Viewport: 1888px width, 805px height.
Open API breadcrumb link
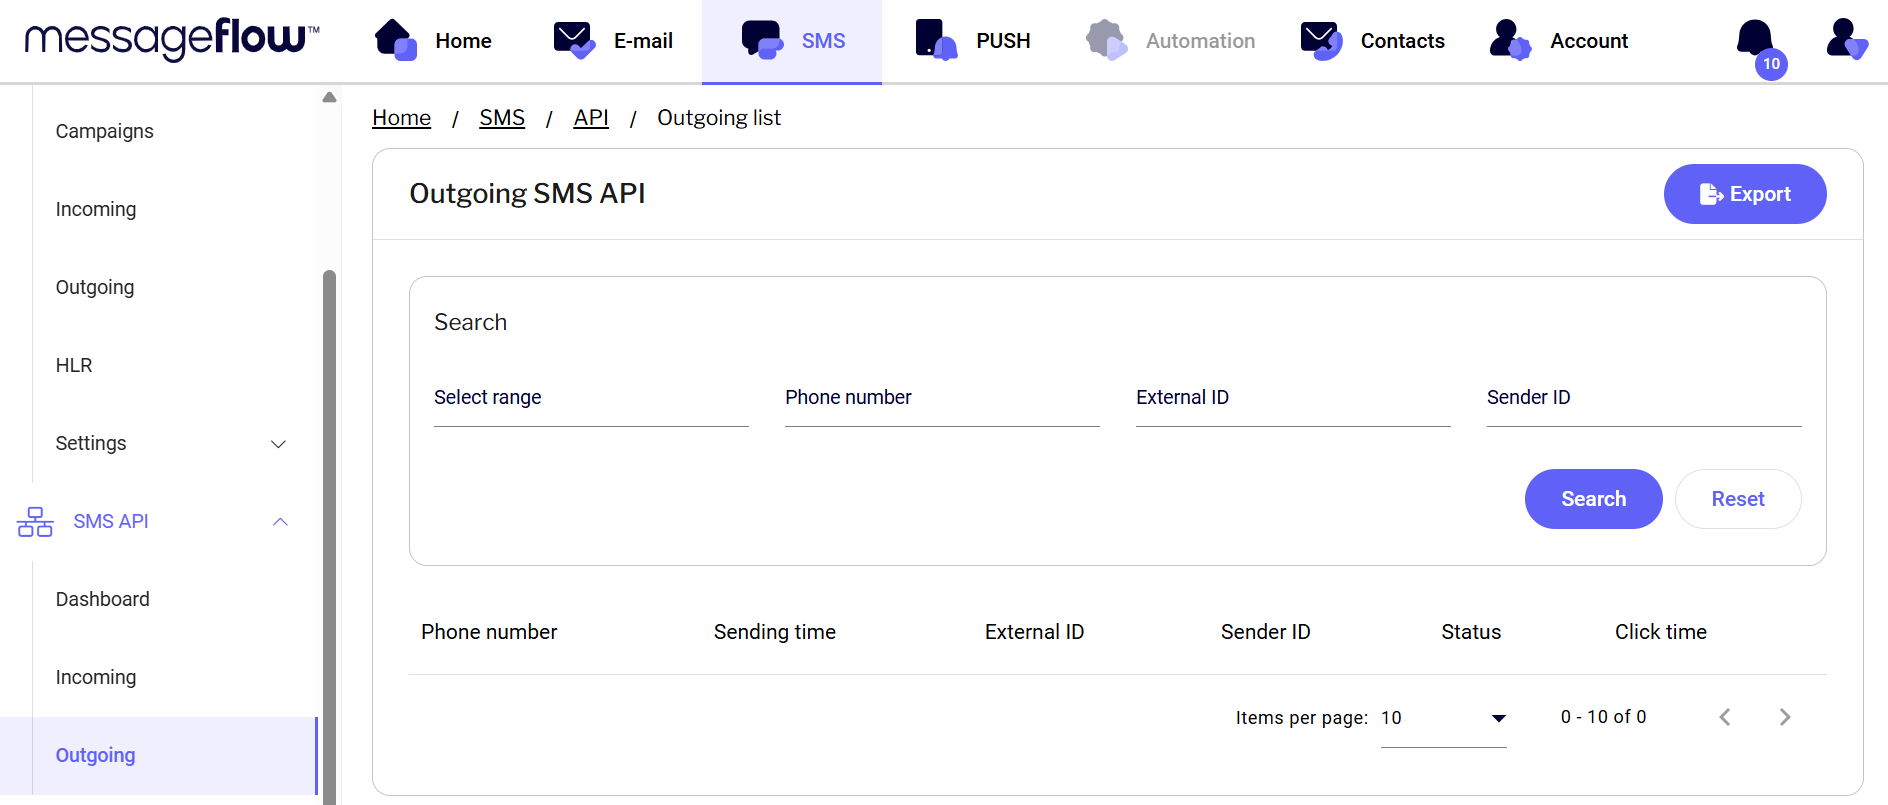pos(590,118)
